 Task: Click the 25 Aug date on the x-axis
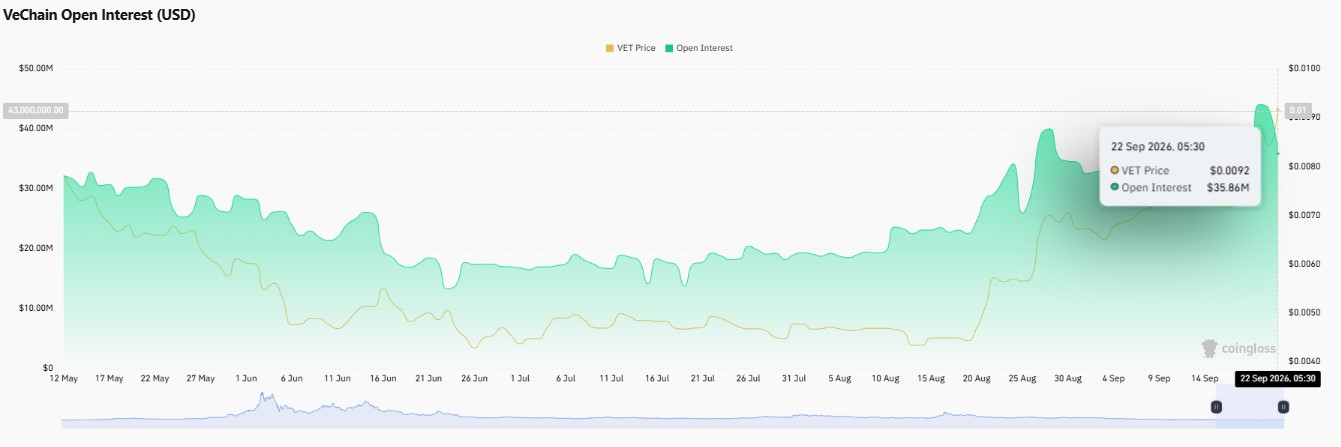(1022, 379)
